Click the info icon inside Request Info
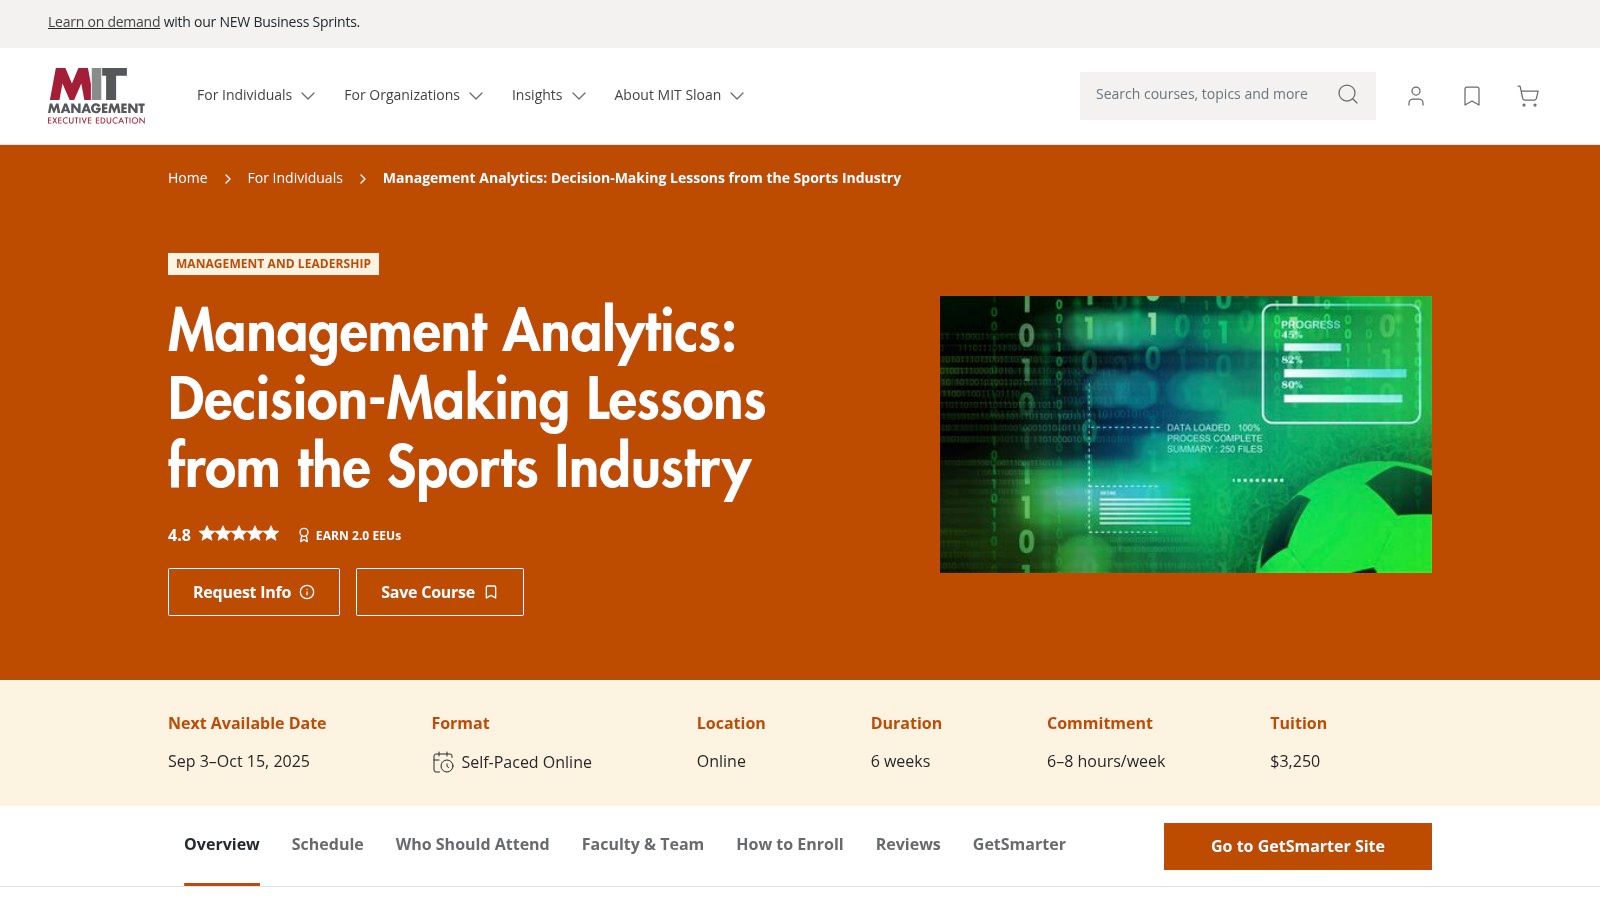 [307, 592]
